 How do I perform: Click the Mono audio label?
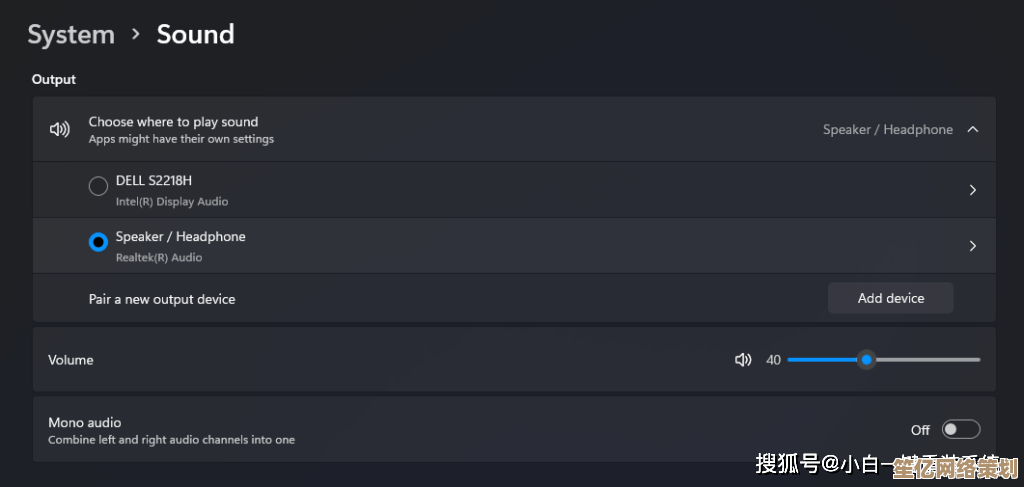click(85, 423)
